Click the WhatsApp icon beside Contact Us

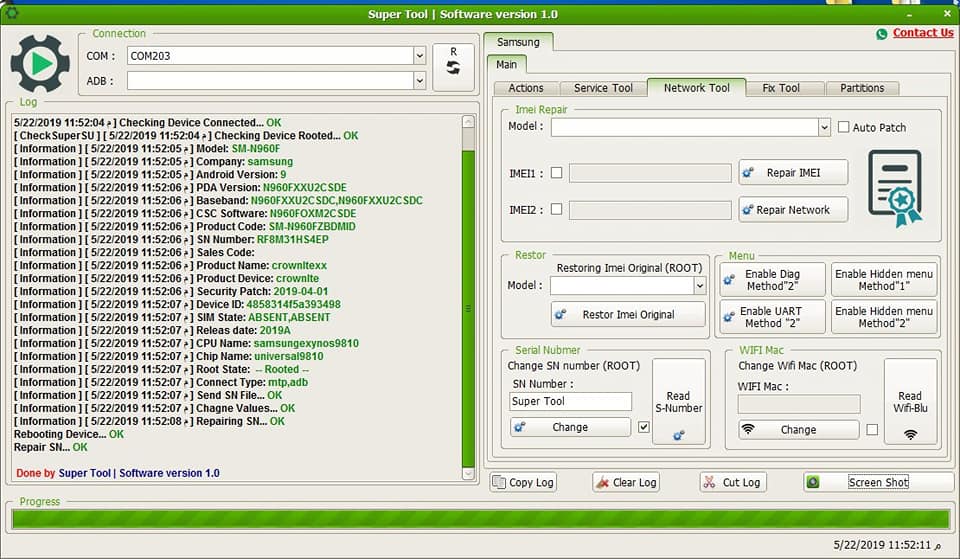click(882, 34)
